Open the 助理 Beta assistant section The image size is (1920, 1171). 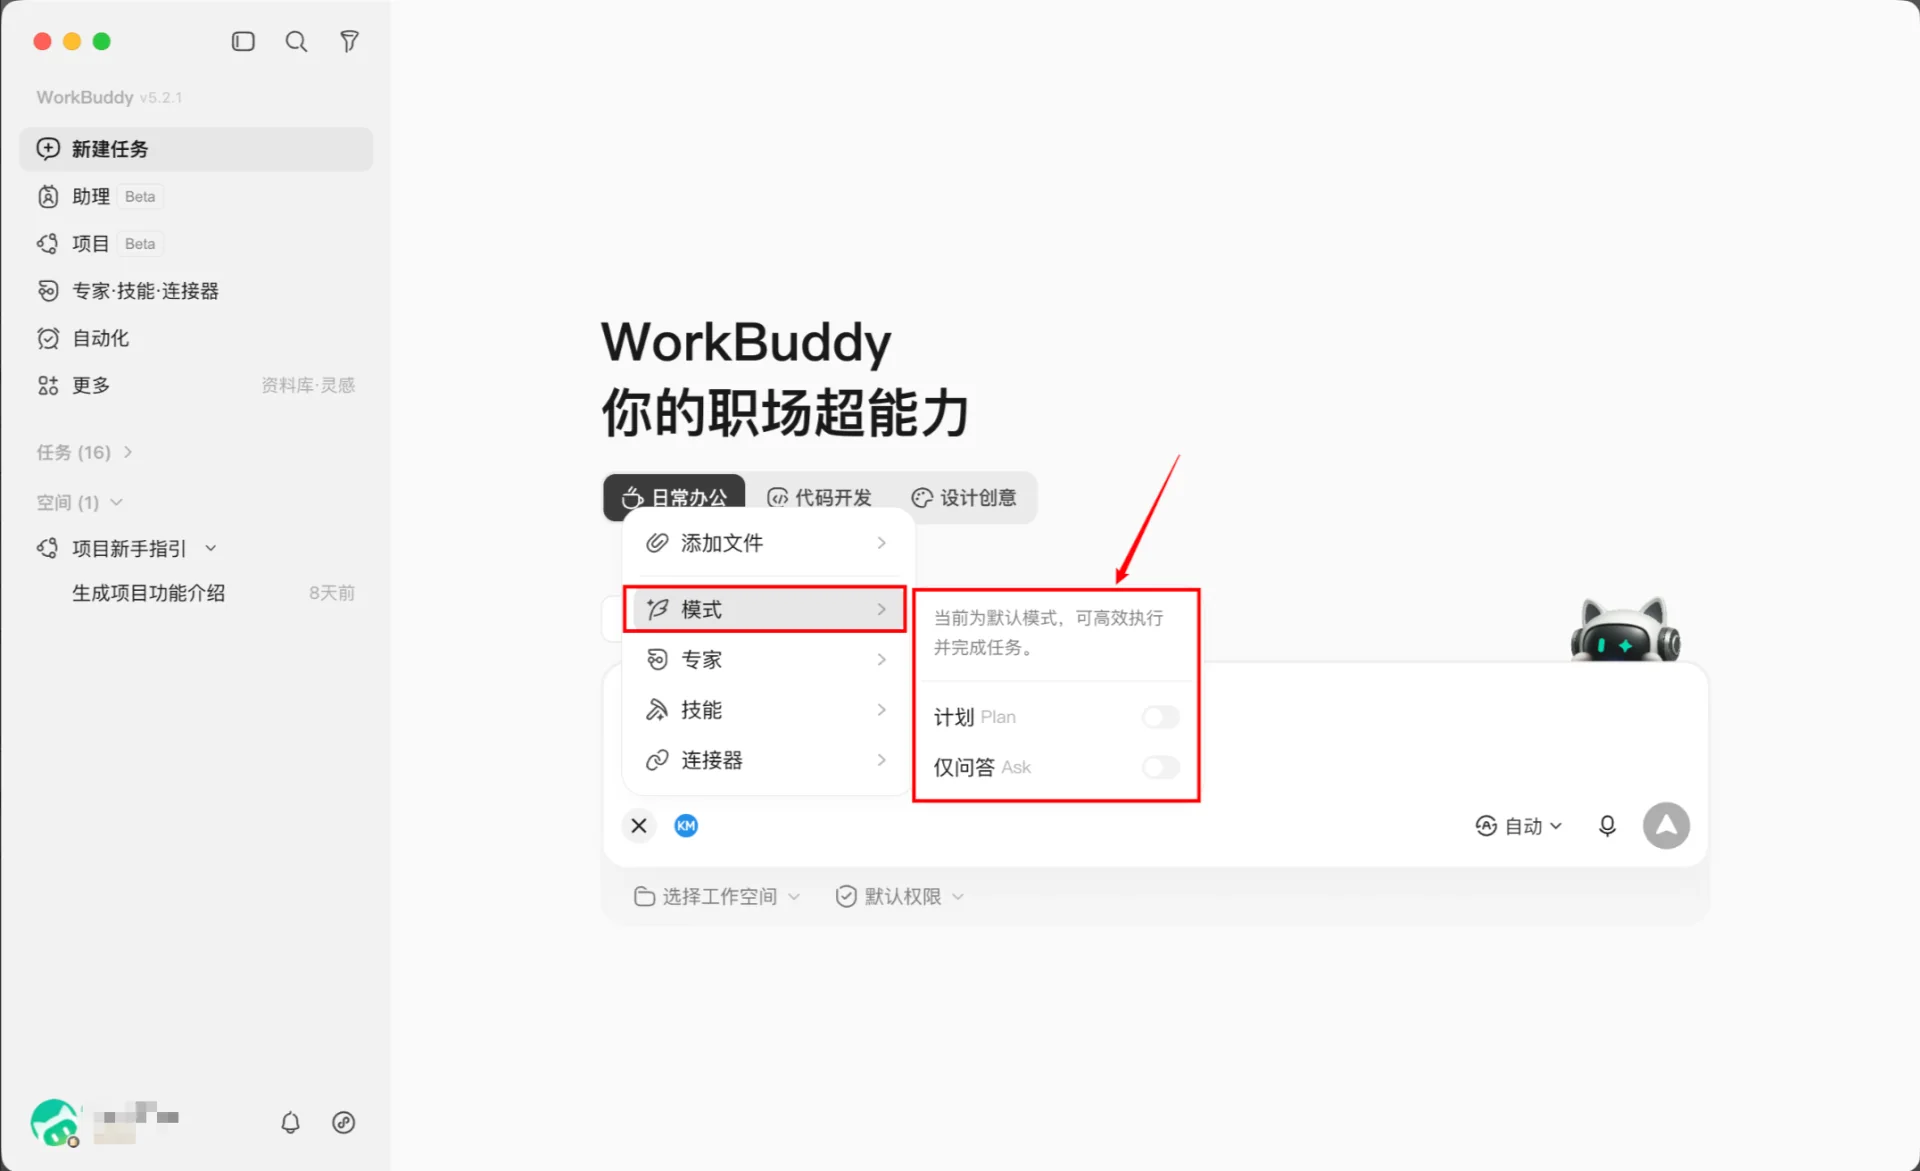196,196
